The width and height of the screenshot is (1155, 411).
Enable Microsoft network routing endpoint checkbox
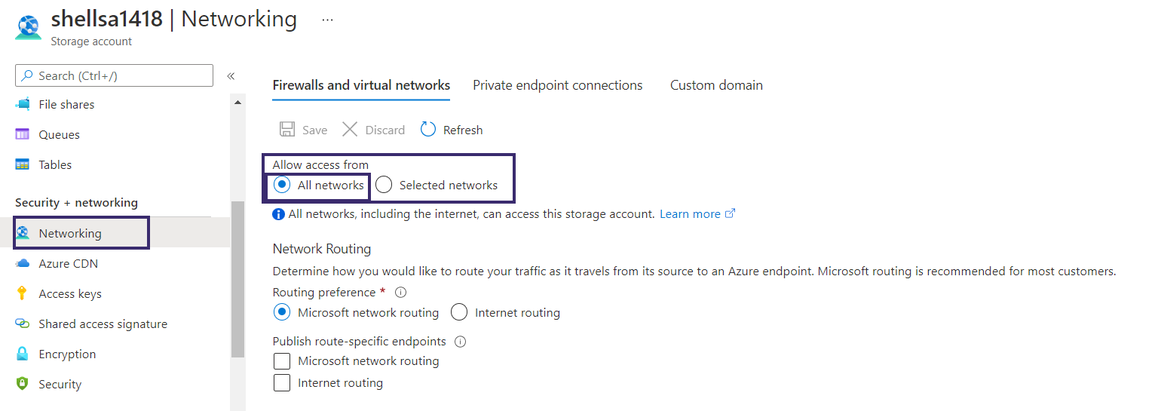click(282, 361)
